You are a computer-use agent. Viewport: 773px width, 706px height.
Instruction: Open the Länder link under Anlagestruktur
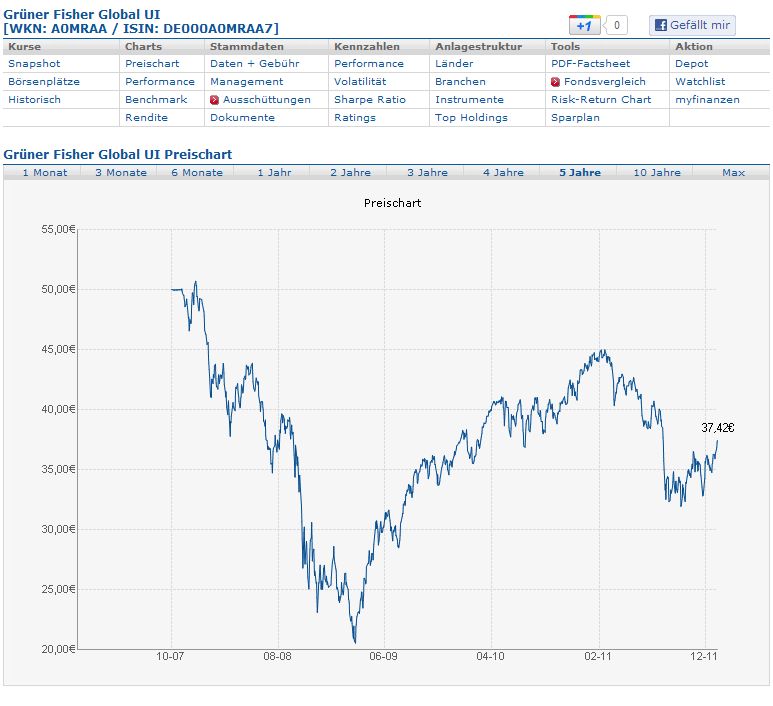(x=454, y=64)
